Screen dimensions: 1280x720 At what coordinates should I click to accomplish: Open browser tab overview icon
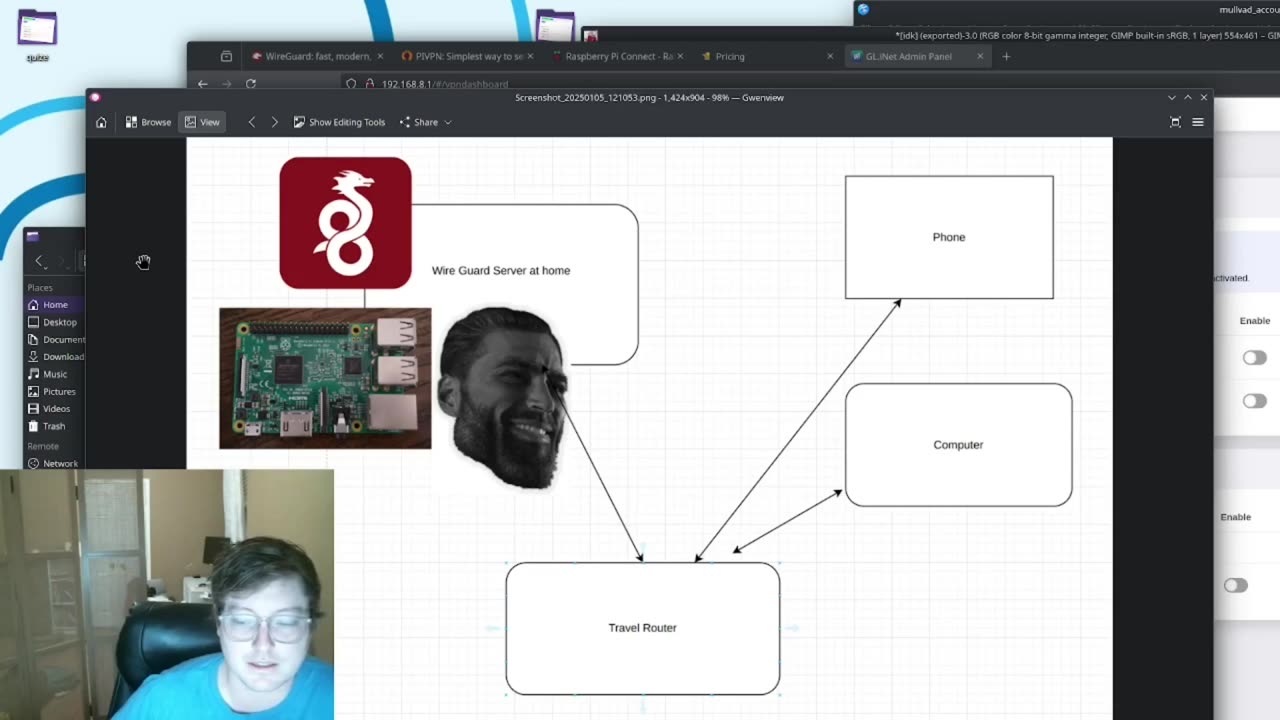(226, 56)
